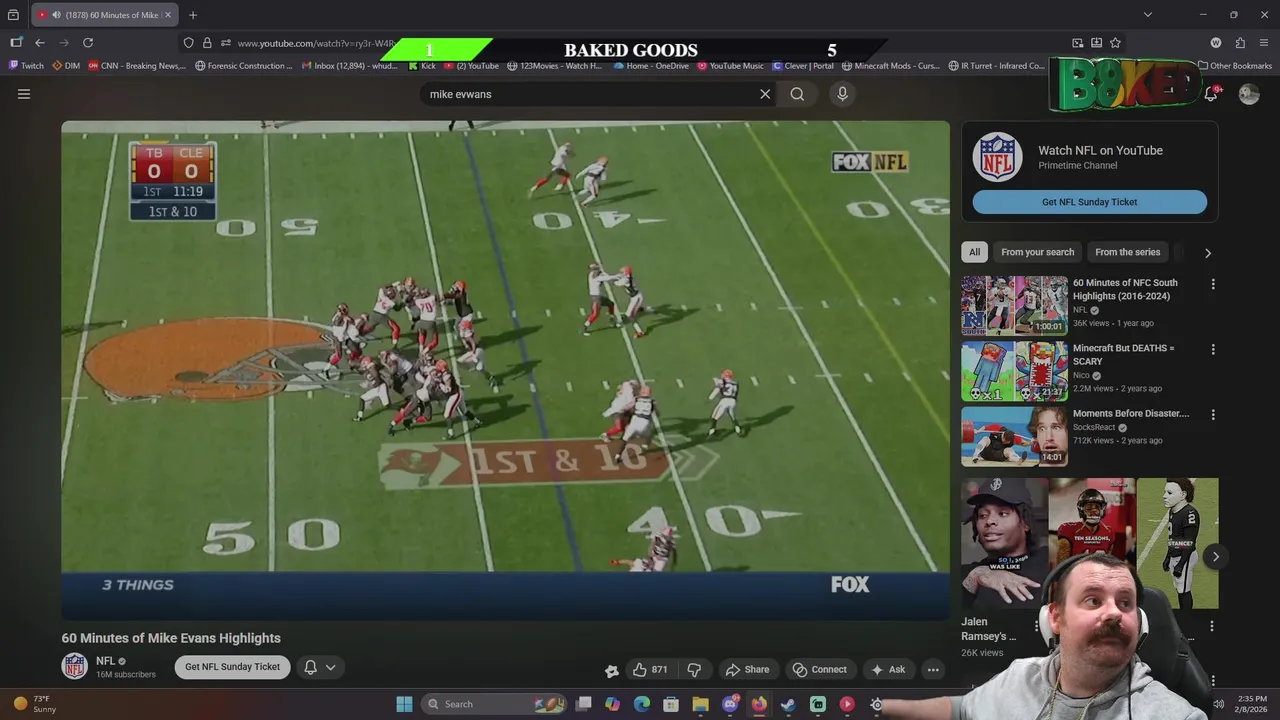Open Minecraft But DEATHS = SCARY thumbnail

click(x=1014, y=371)
